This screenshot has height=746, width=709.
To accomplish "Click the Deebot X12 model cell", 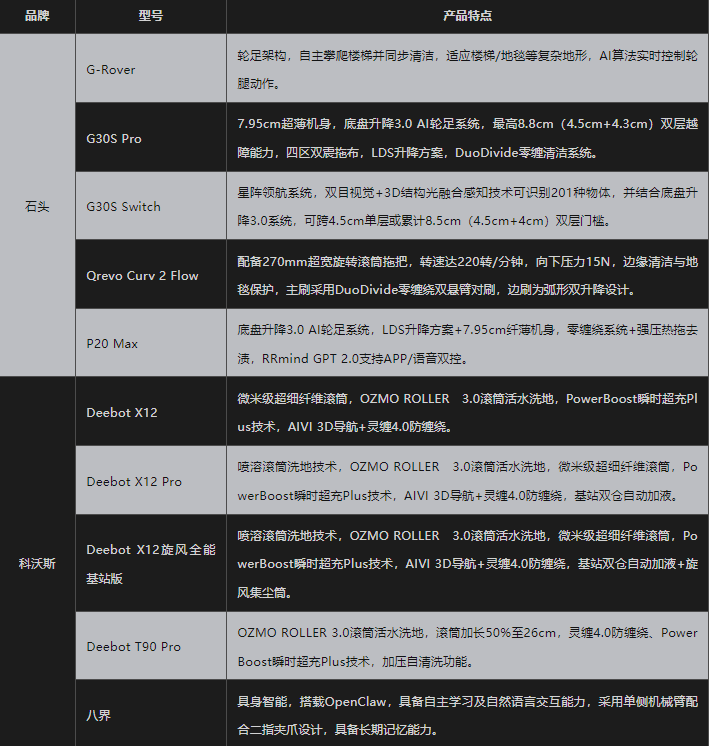I will pyautogui.click(x=121, y=412).
